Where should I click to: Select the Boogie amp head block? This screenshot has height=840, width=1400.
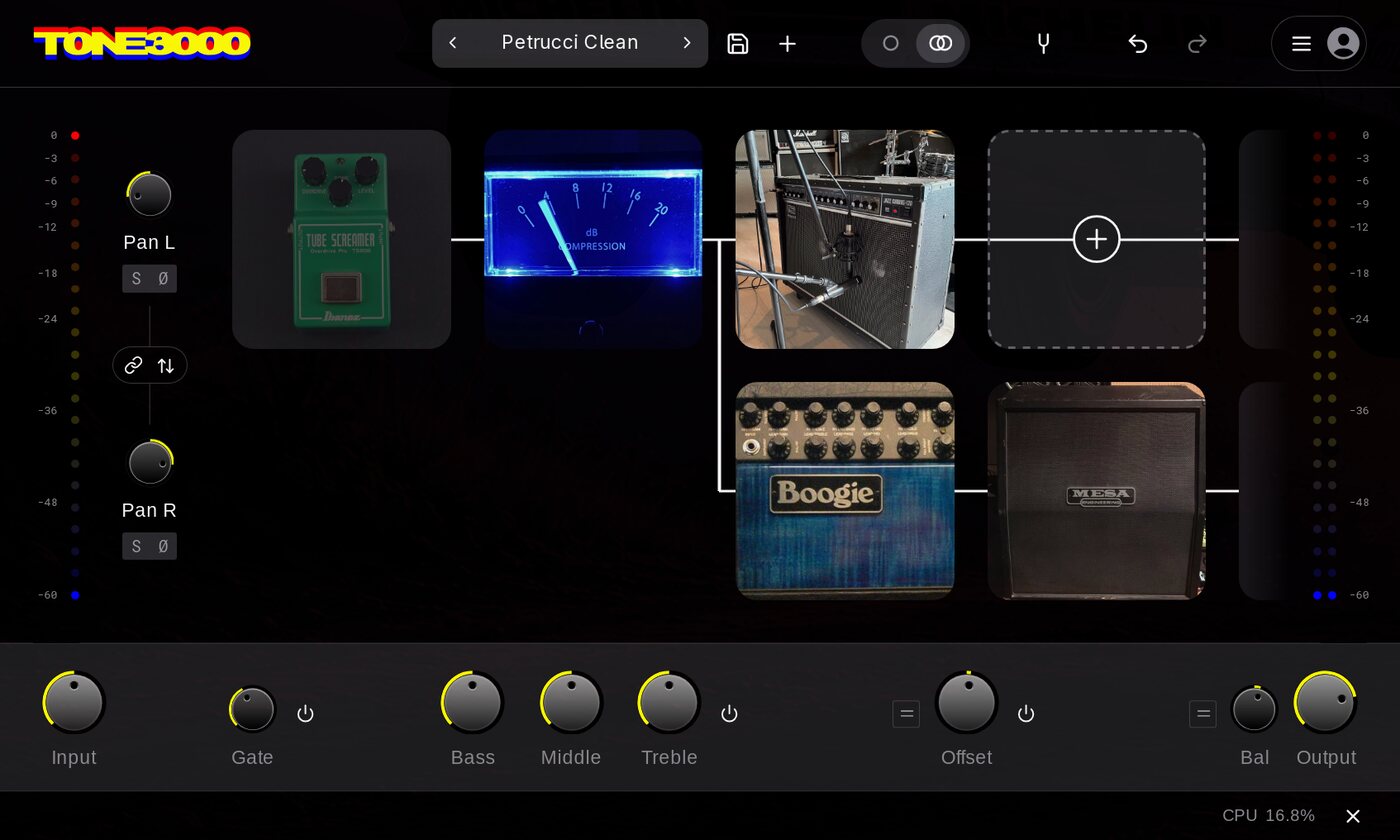[845, 491]
